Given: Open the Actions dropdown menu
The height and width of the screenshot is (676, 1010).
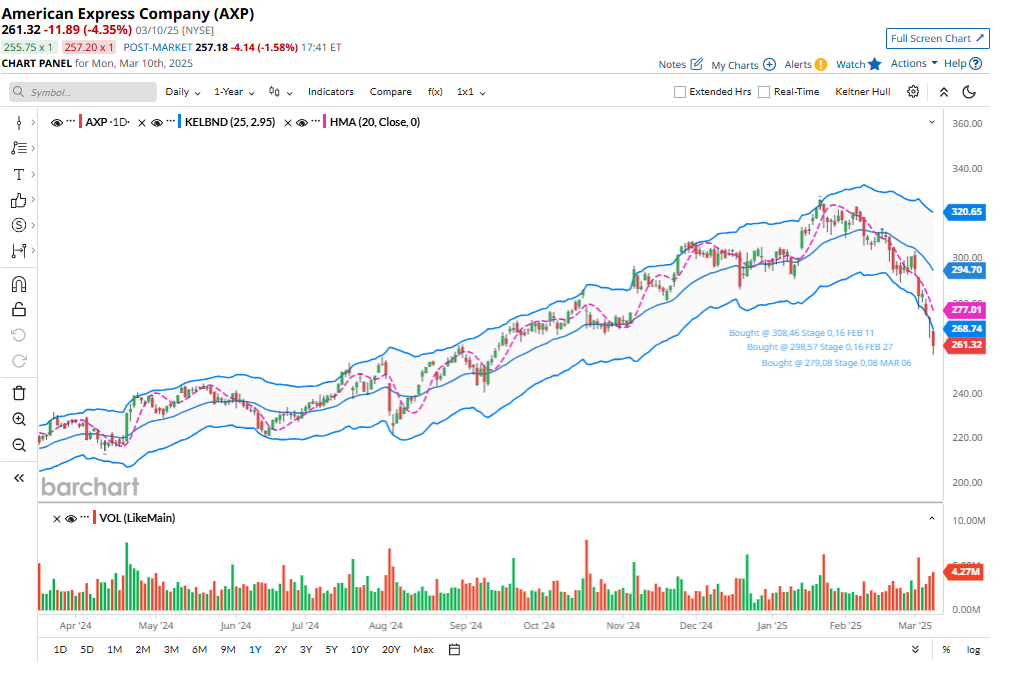Looking at the screenshot, I should 913,63.
